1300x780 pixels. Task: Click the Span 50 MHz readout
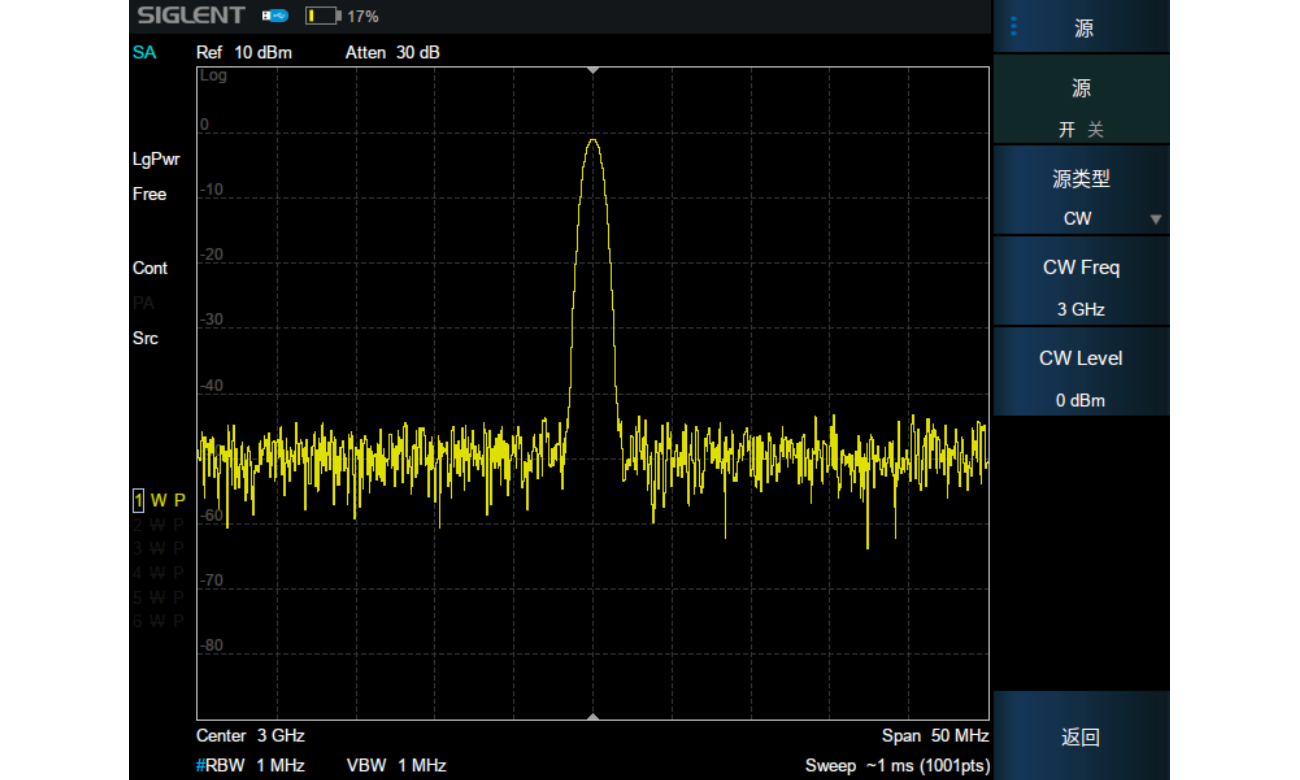pos(935,735)
